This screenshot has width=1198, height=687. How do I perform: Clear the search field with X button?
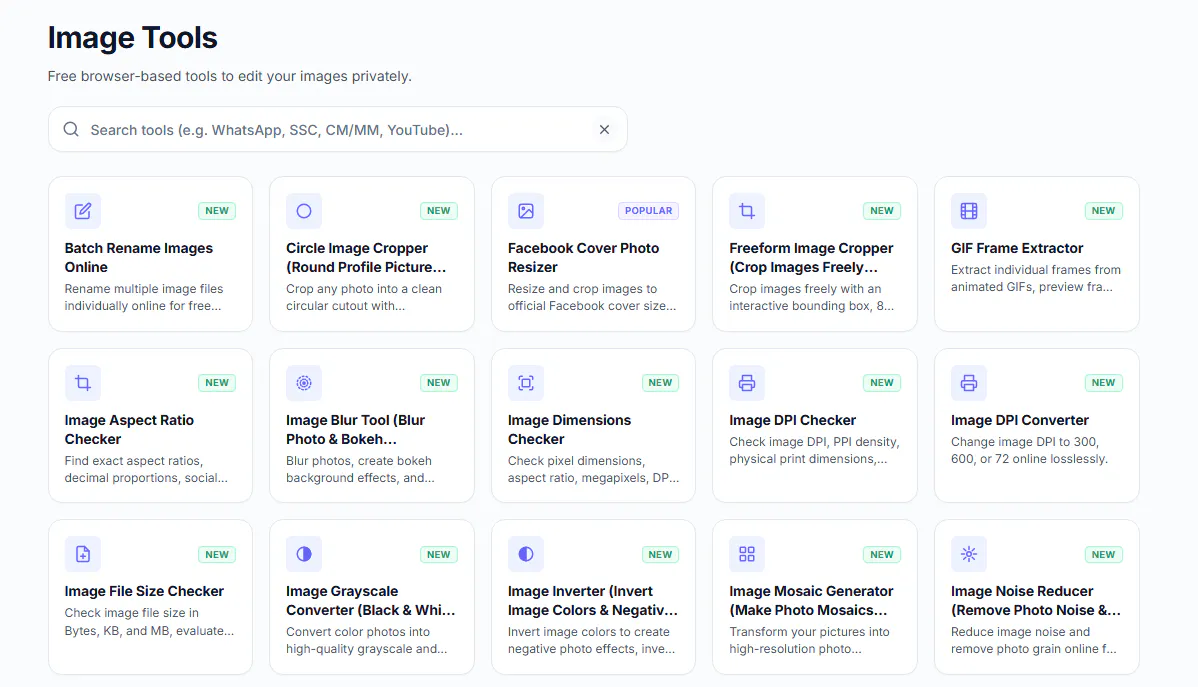click(604, 130)
